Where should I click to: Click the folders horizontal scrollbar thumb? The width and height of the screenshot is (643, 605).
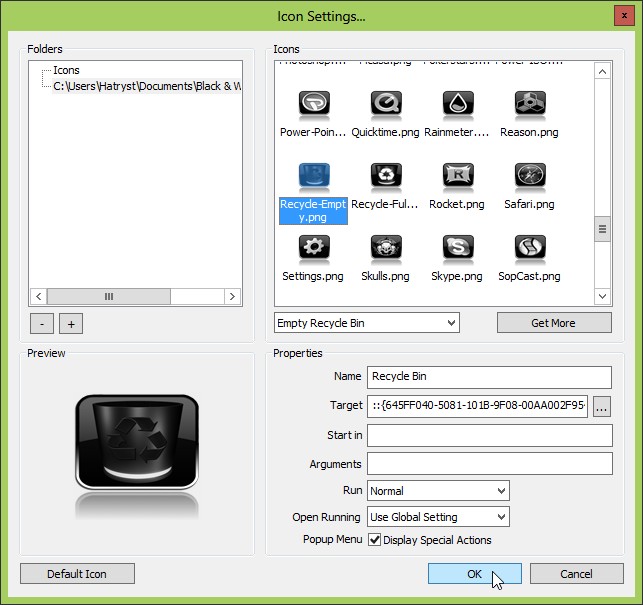tap(109, 296)
